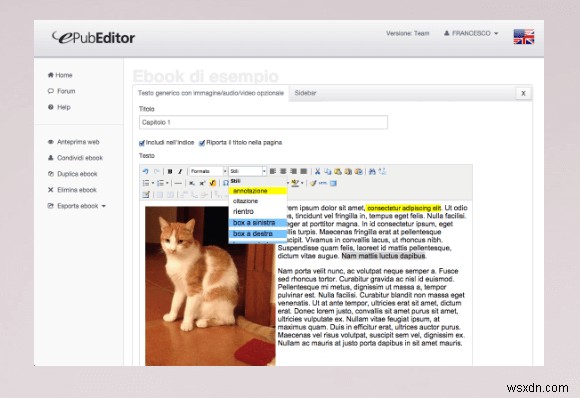Focus the Titolo field with Capitolo 1
The width and height of the screenshot is (580, 398).
[263, 122]
